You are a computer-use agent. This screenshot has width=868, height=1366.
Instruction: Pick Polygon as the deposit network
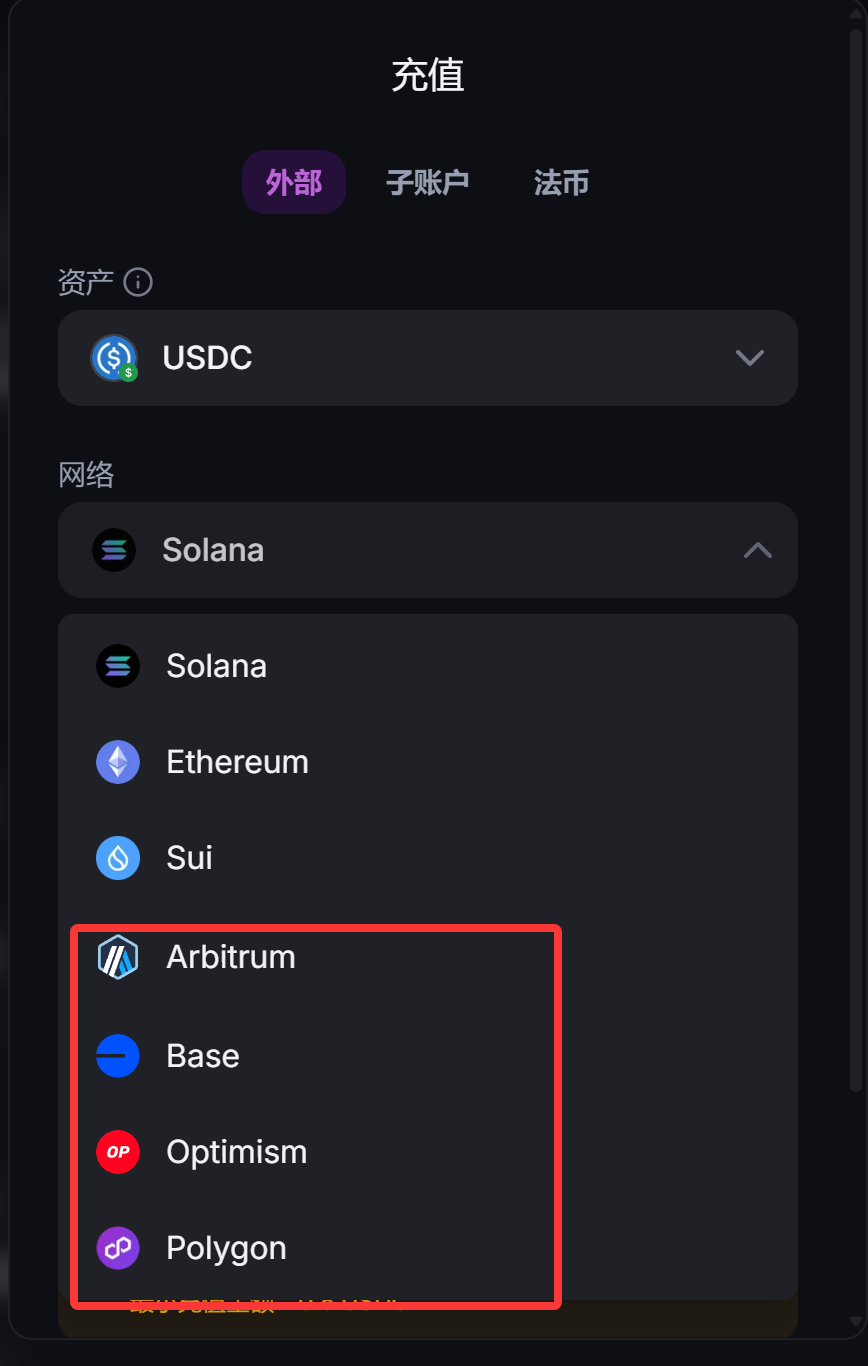(227, 1248)
